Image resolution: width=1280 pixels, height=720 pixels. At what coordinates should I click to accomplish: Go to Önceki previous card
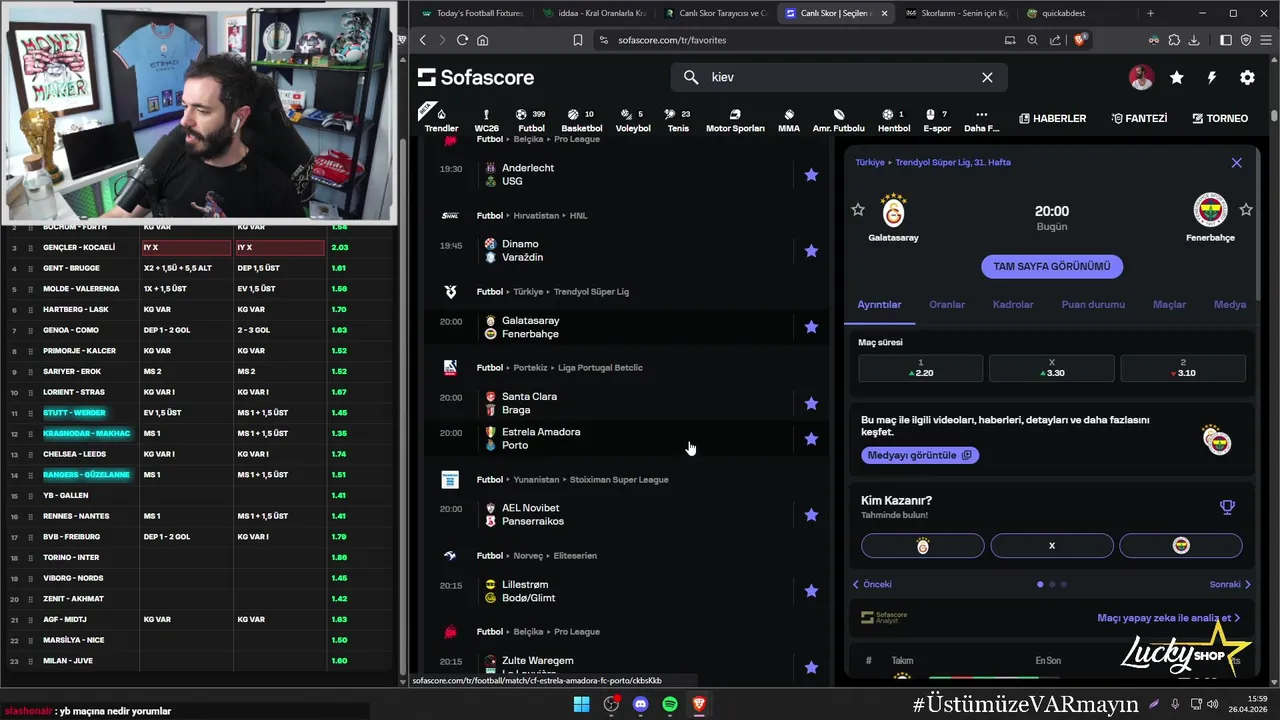point(872,584)
